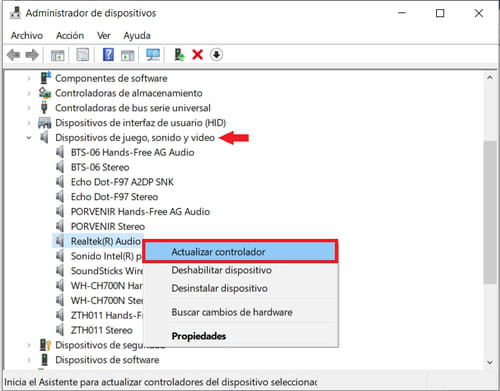
Task: Click the vertical scrollbar thumb
Action: click(x=490, y=212)
